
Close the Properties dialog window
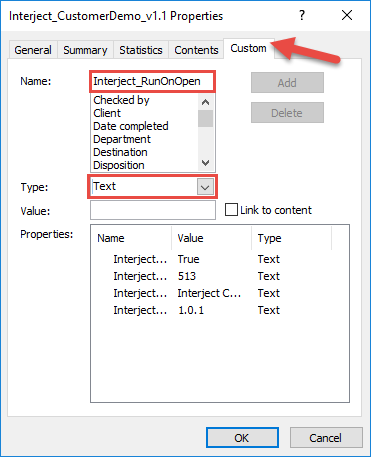click(x=347, y=15)
